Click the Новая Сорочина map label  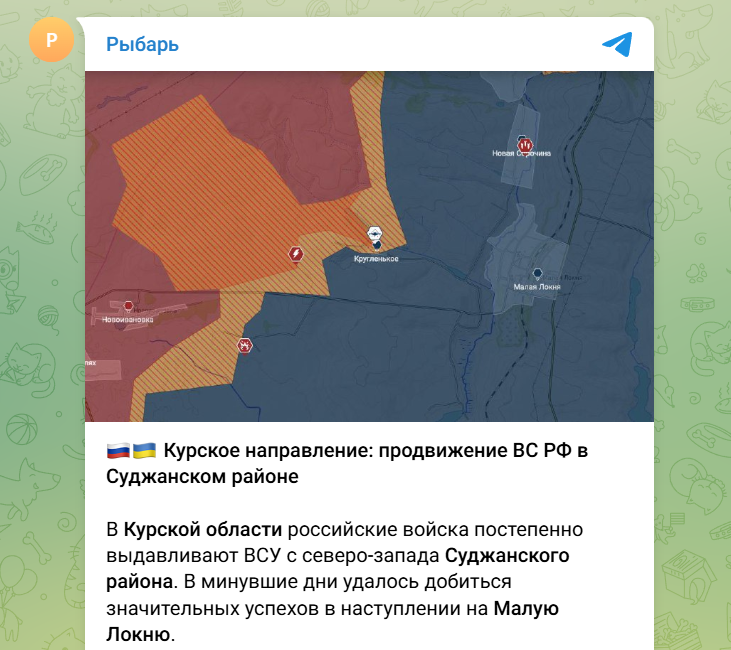click(x=522, y=153)
